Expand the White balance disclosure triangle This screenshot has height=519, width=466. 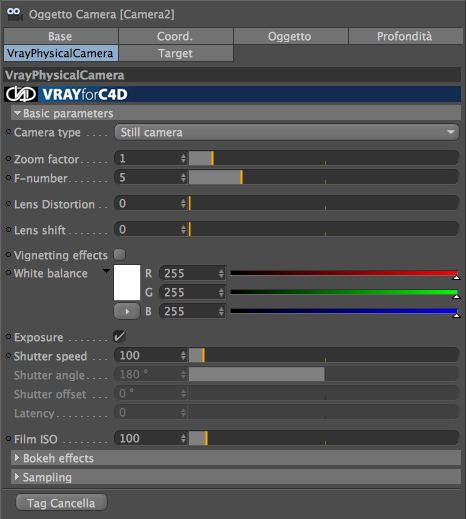pos(106,271)
